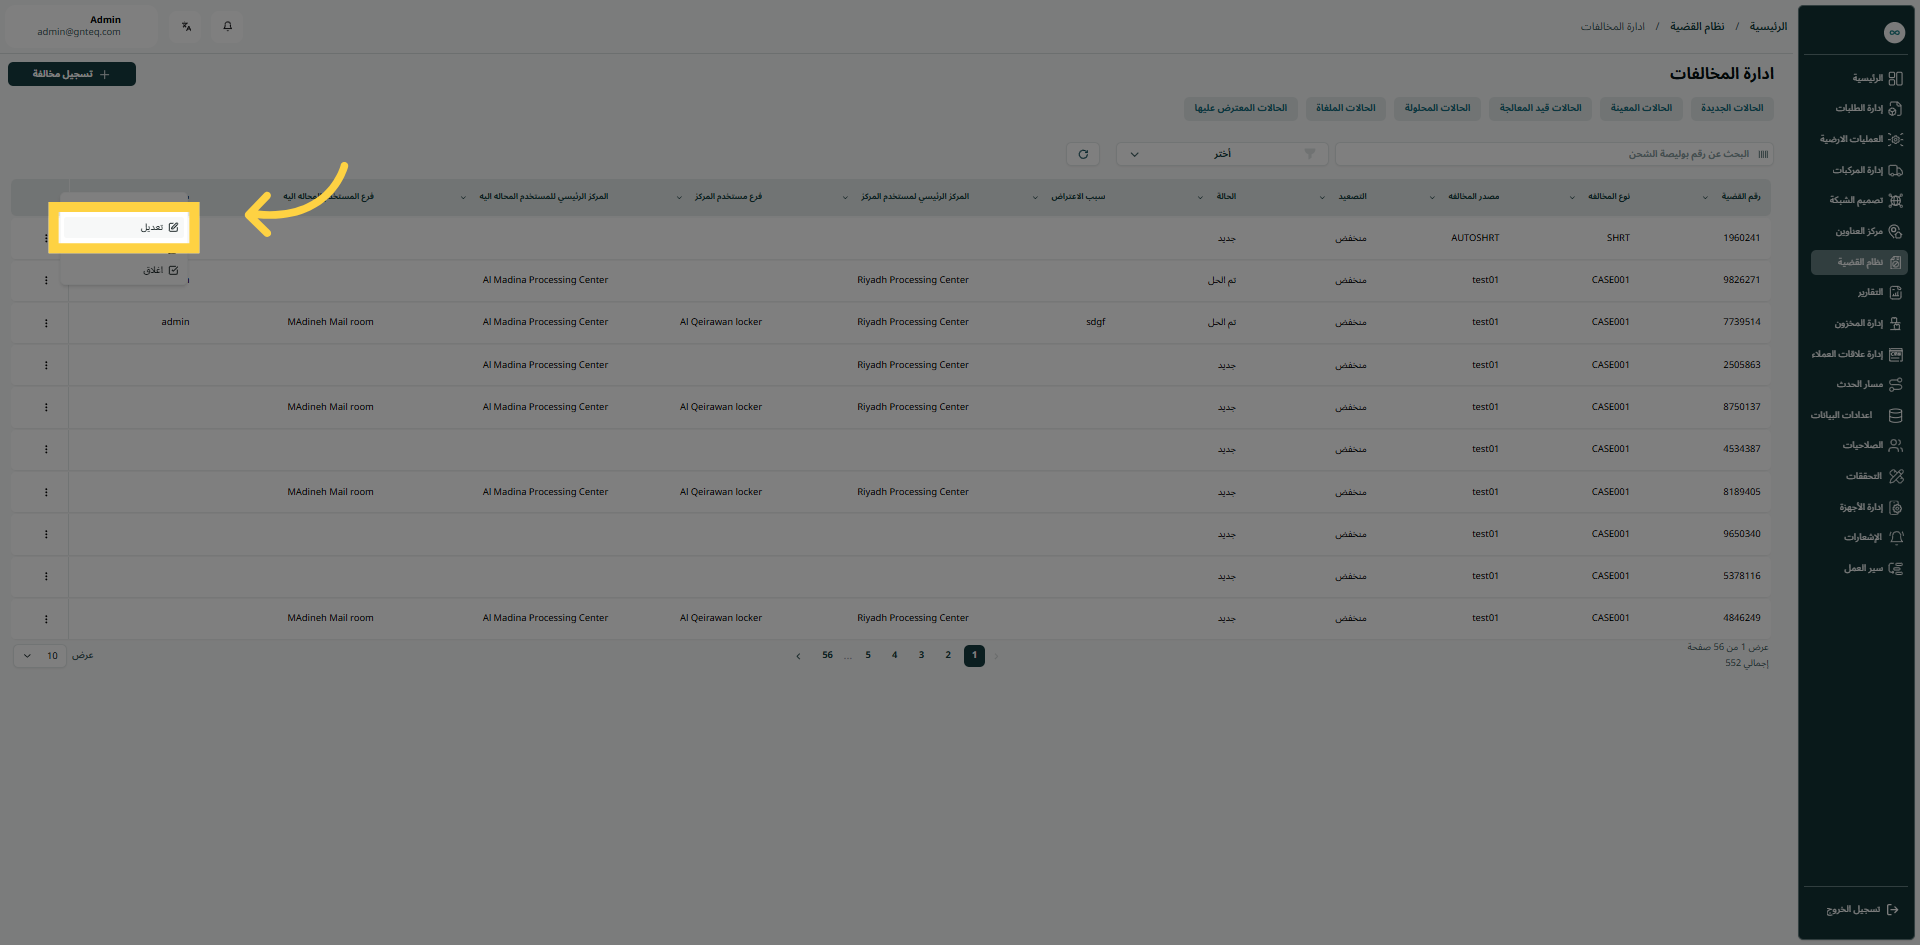This screenshot has width=1920, height=945.
Task: Click Register Violation (تسجيل مخالفة) button
Action: (x=72, y=74)
